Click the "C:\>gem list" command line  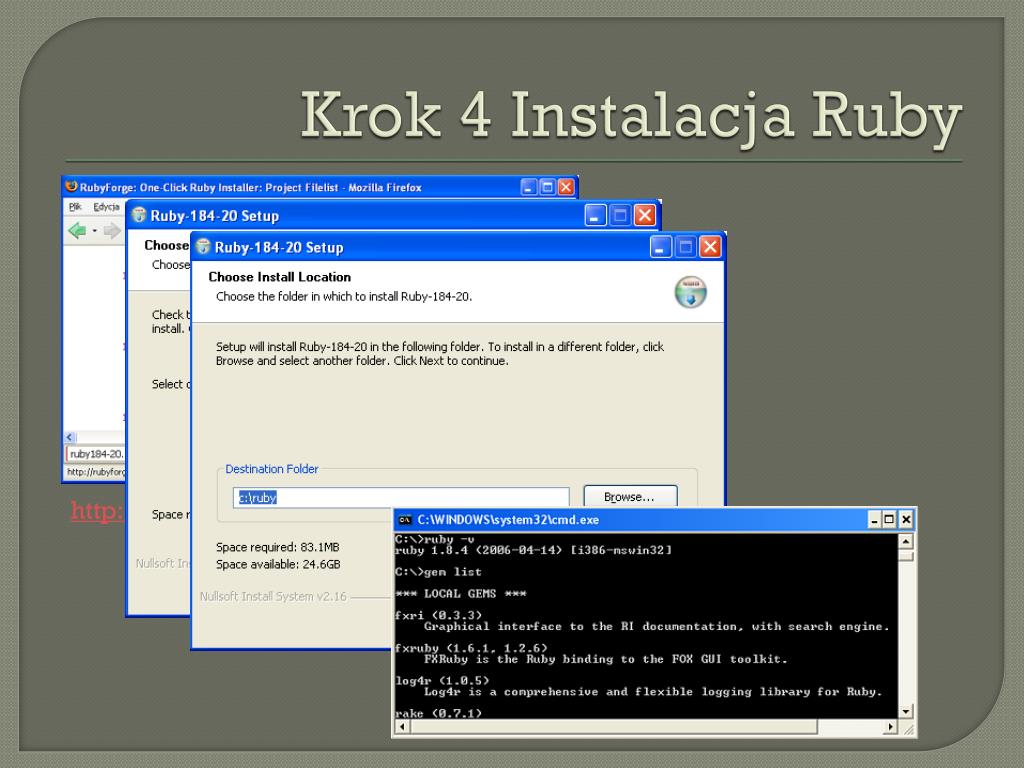[438, 571]
